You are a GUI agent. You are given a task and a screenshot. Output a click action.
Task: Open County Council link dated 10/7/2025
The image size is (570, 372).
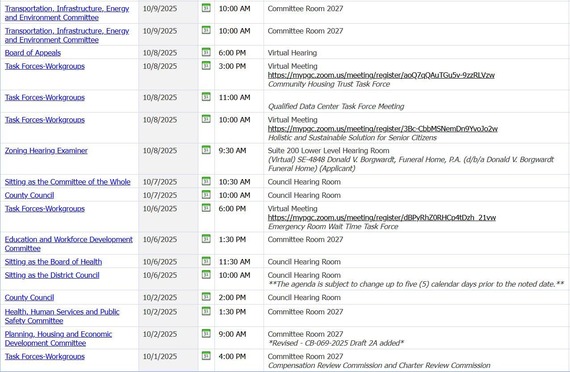tap(29, 195)
